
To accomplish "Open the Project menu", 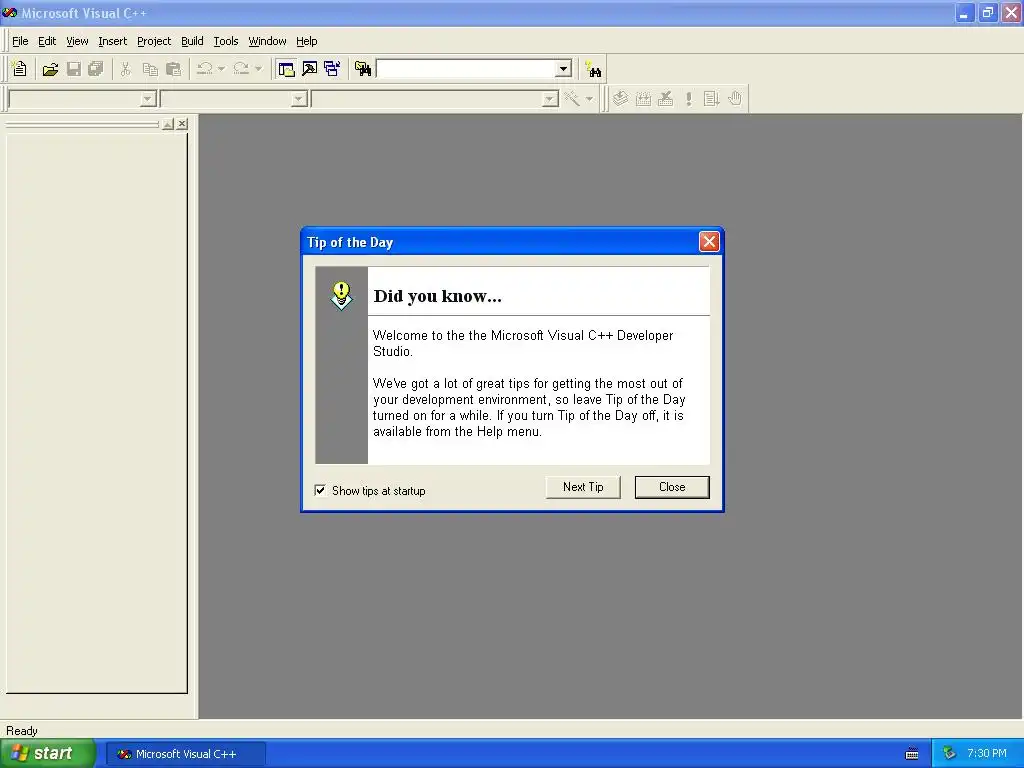I will point(154,41).
